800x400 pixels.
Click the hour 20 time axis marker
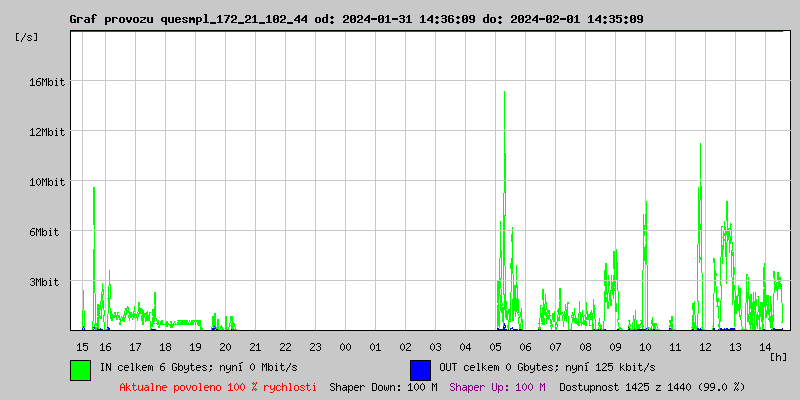click(225, 346)
